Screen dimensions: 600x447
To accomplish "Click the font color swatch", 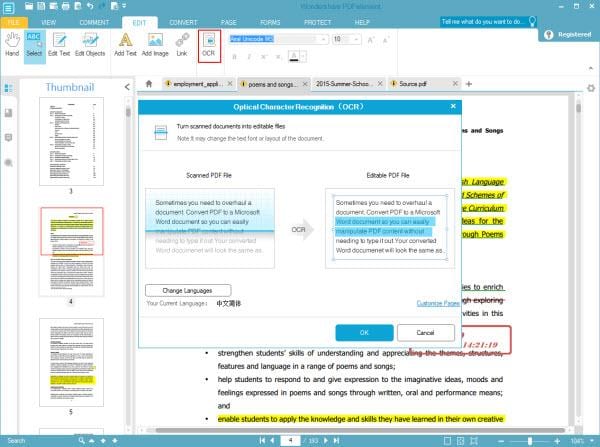I will click(x=294, y=57).
